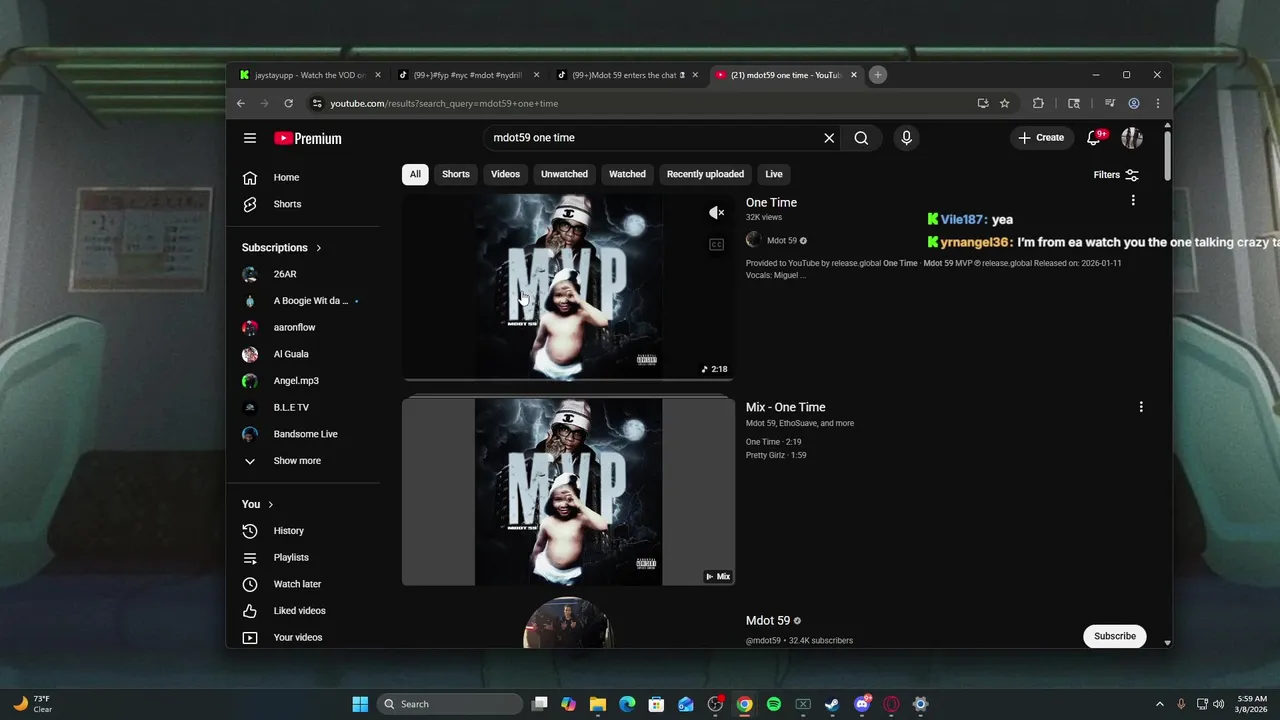Open the options menu for One Time
Image resolution: width=1280 pixels, height=720 pixels.
click(1133, 201)
